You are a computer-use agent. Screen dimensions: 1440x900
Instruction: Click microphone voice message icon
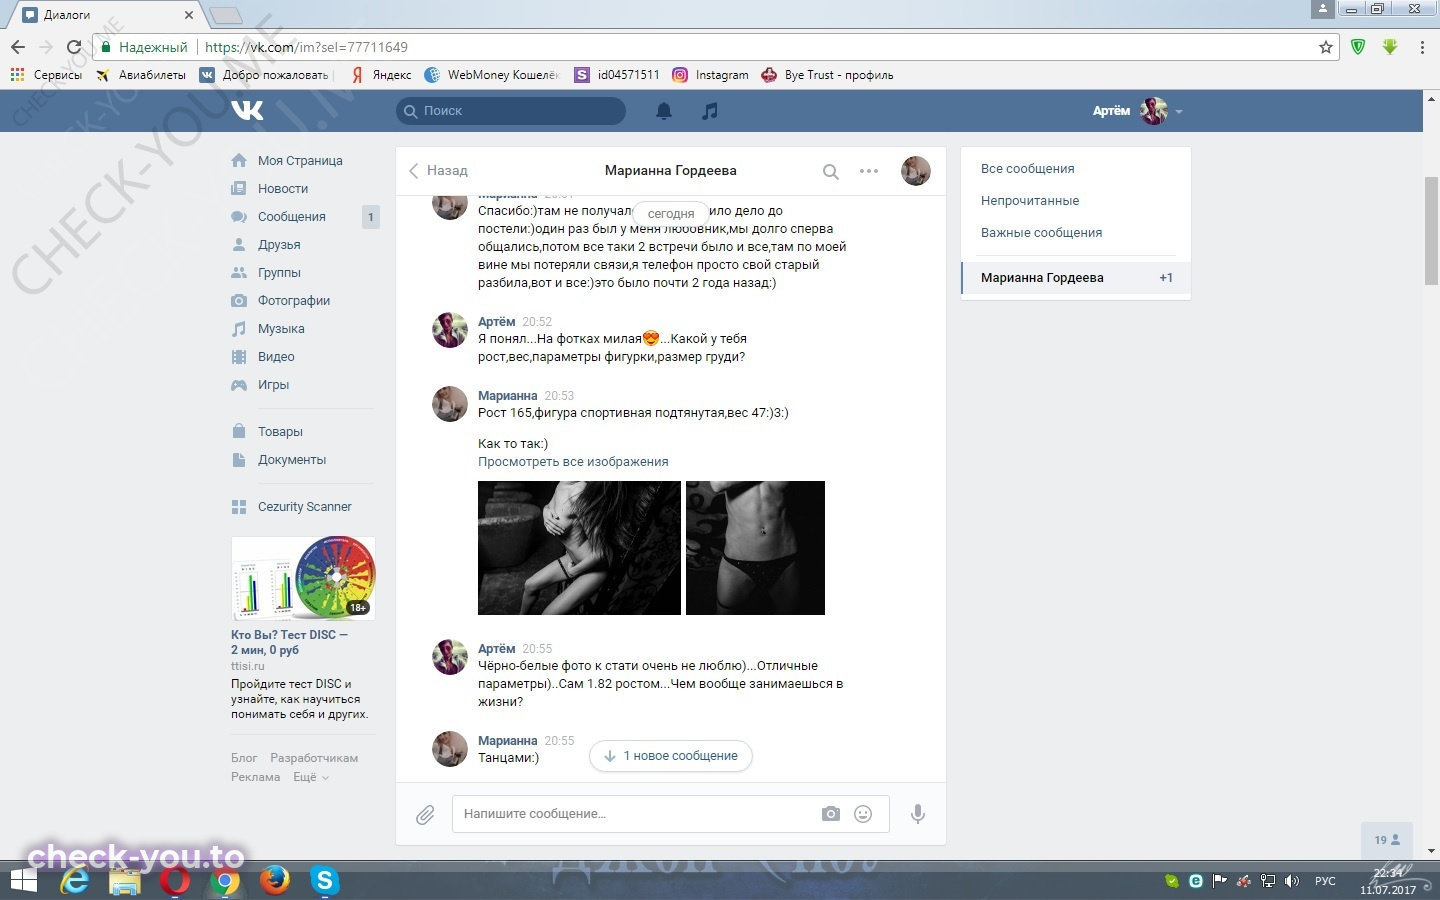[917, 814]
